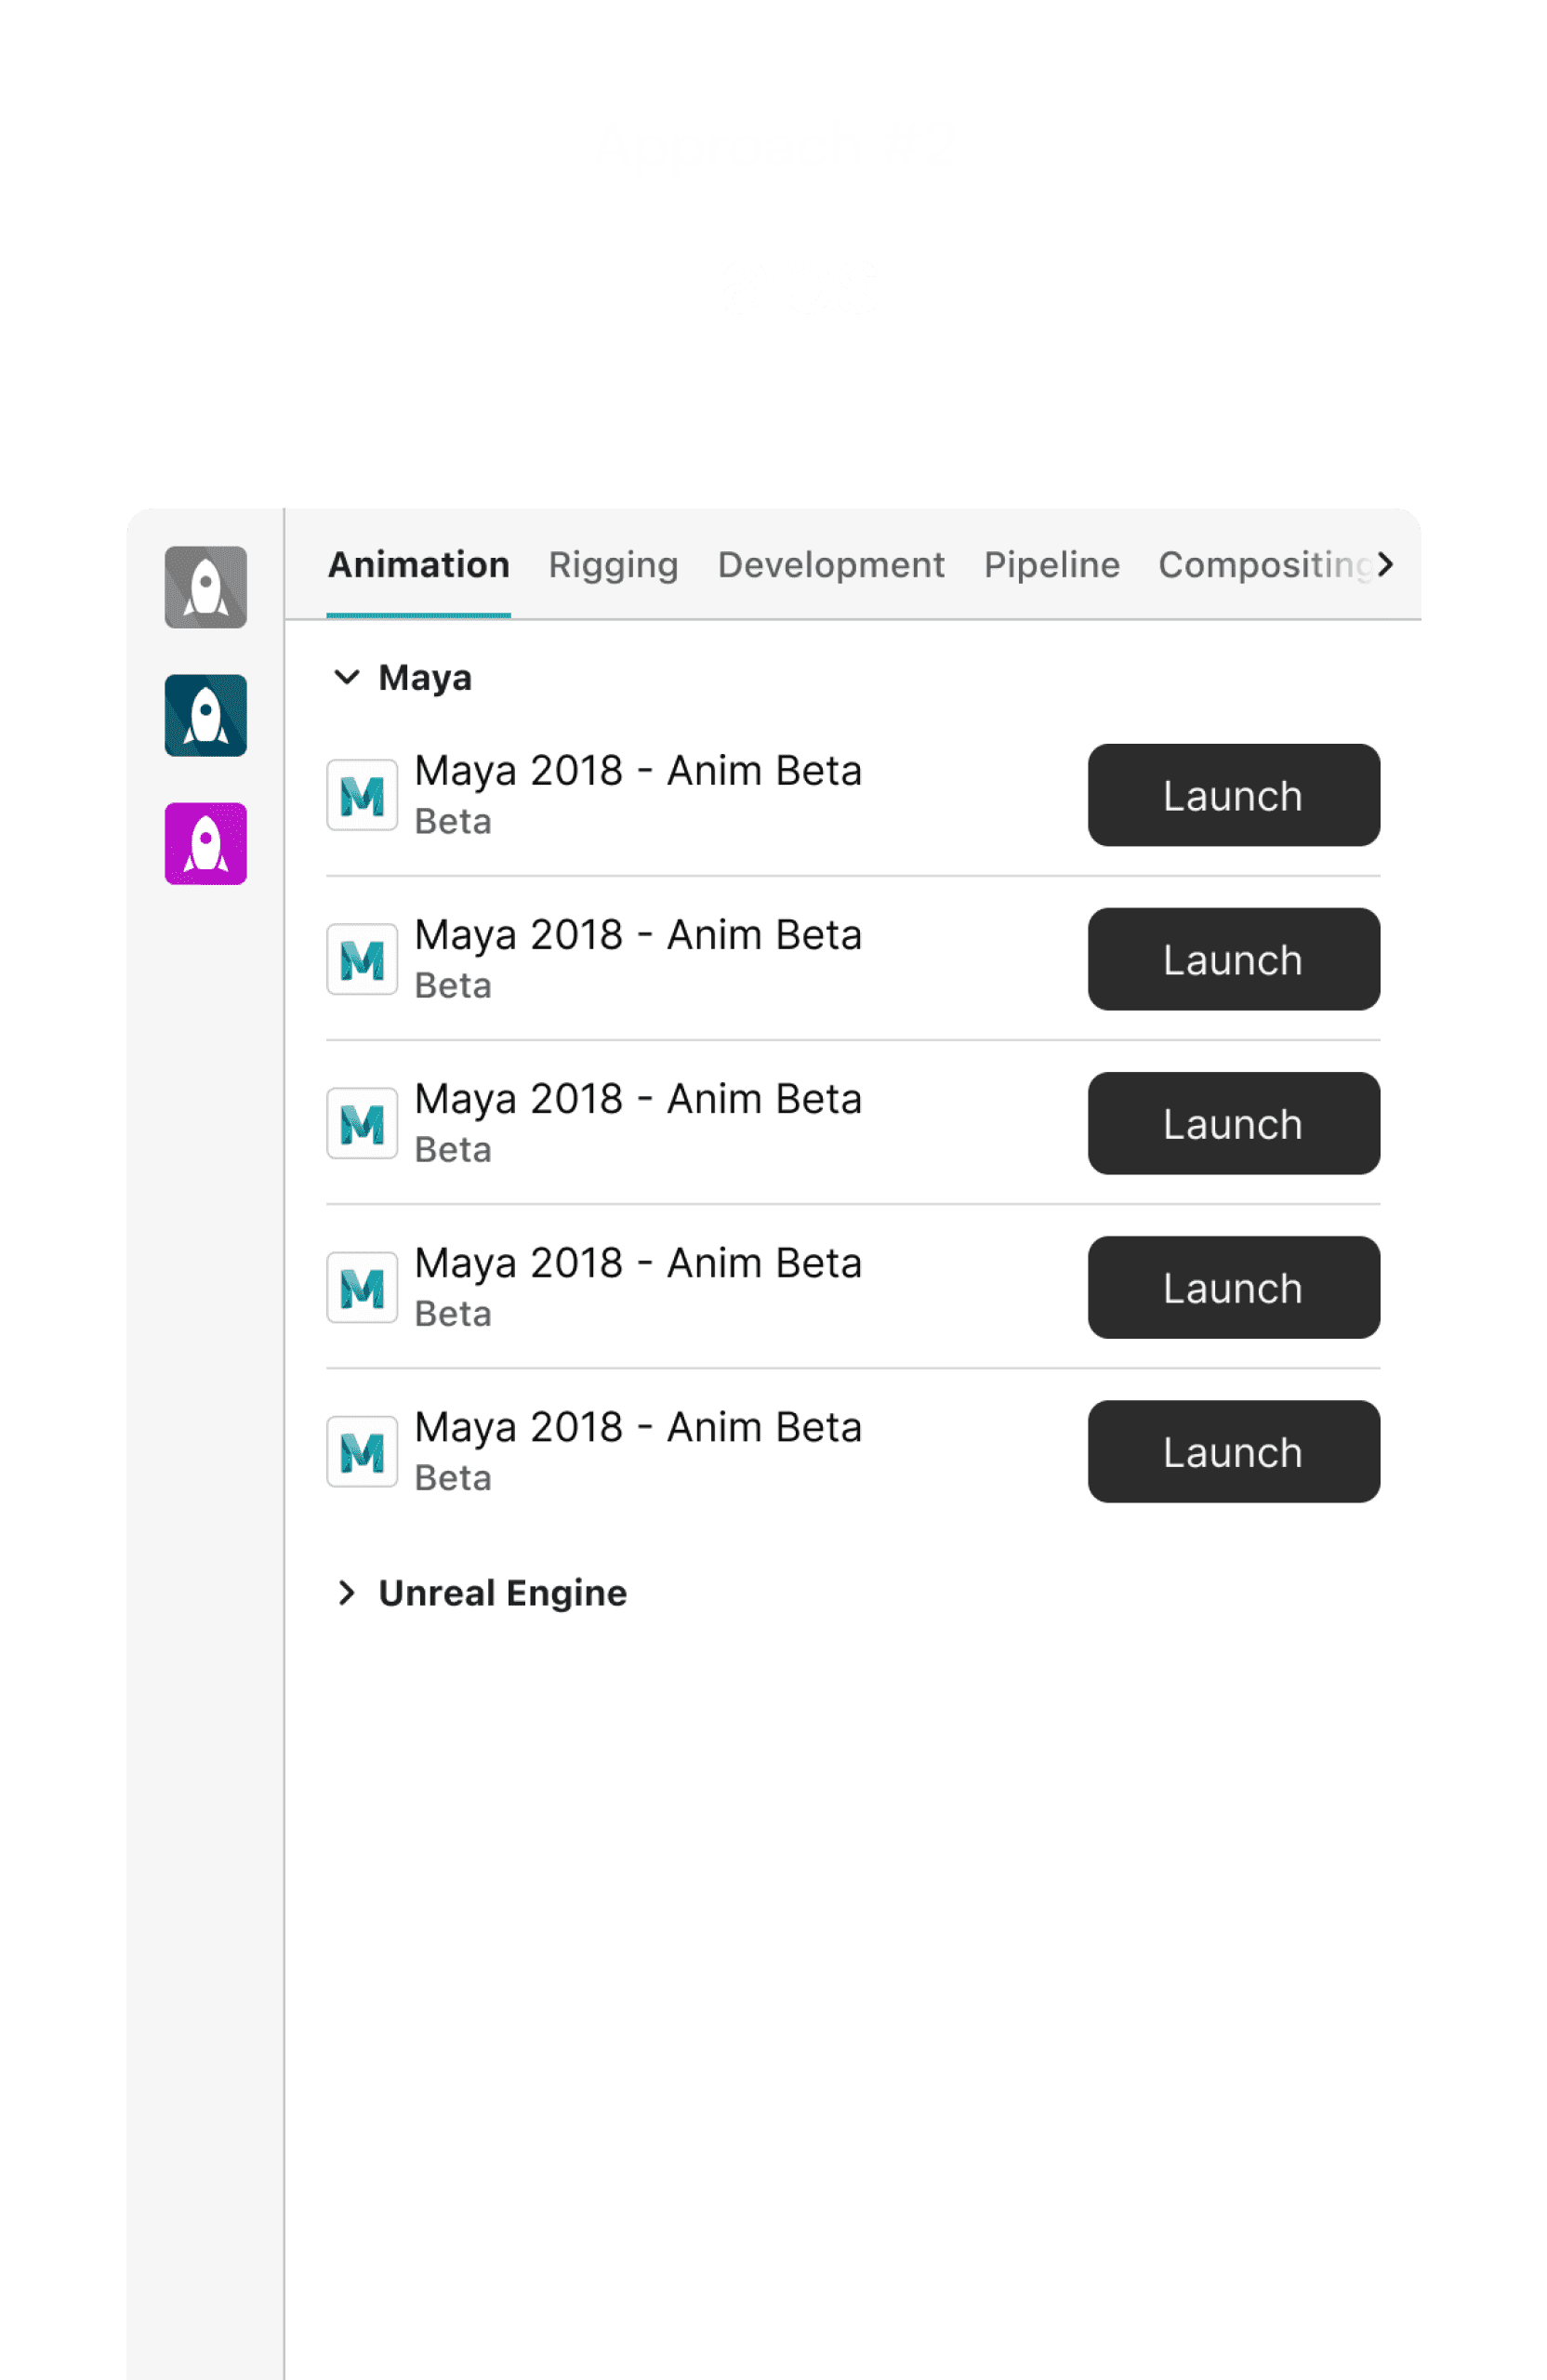Expand the Unreal Engine group chevron
Image resolution: width=1547 pixels, height=2380 pixels.
pos(346,1592)
